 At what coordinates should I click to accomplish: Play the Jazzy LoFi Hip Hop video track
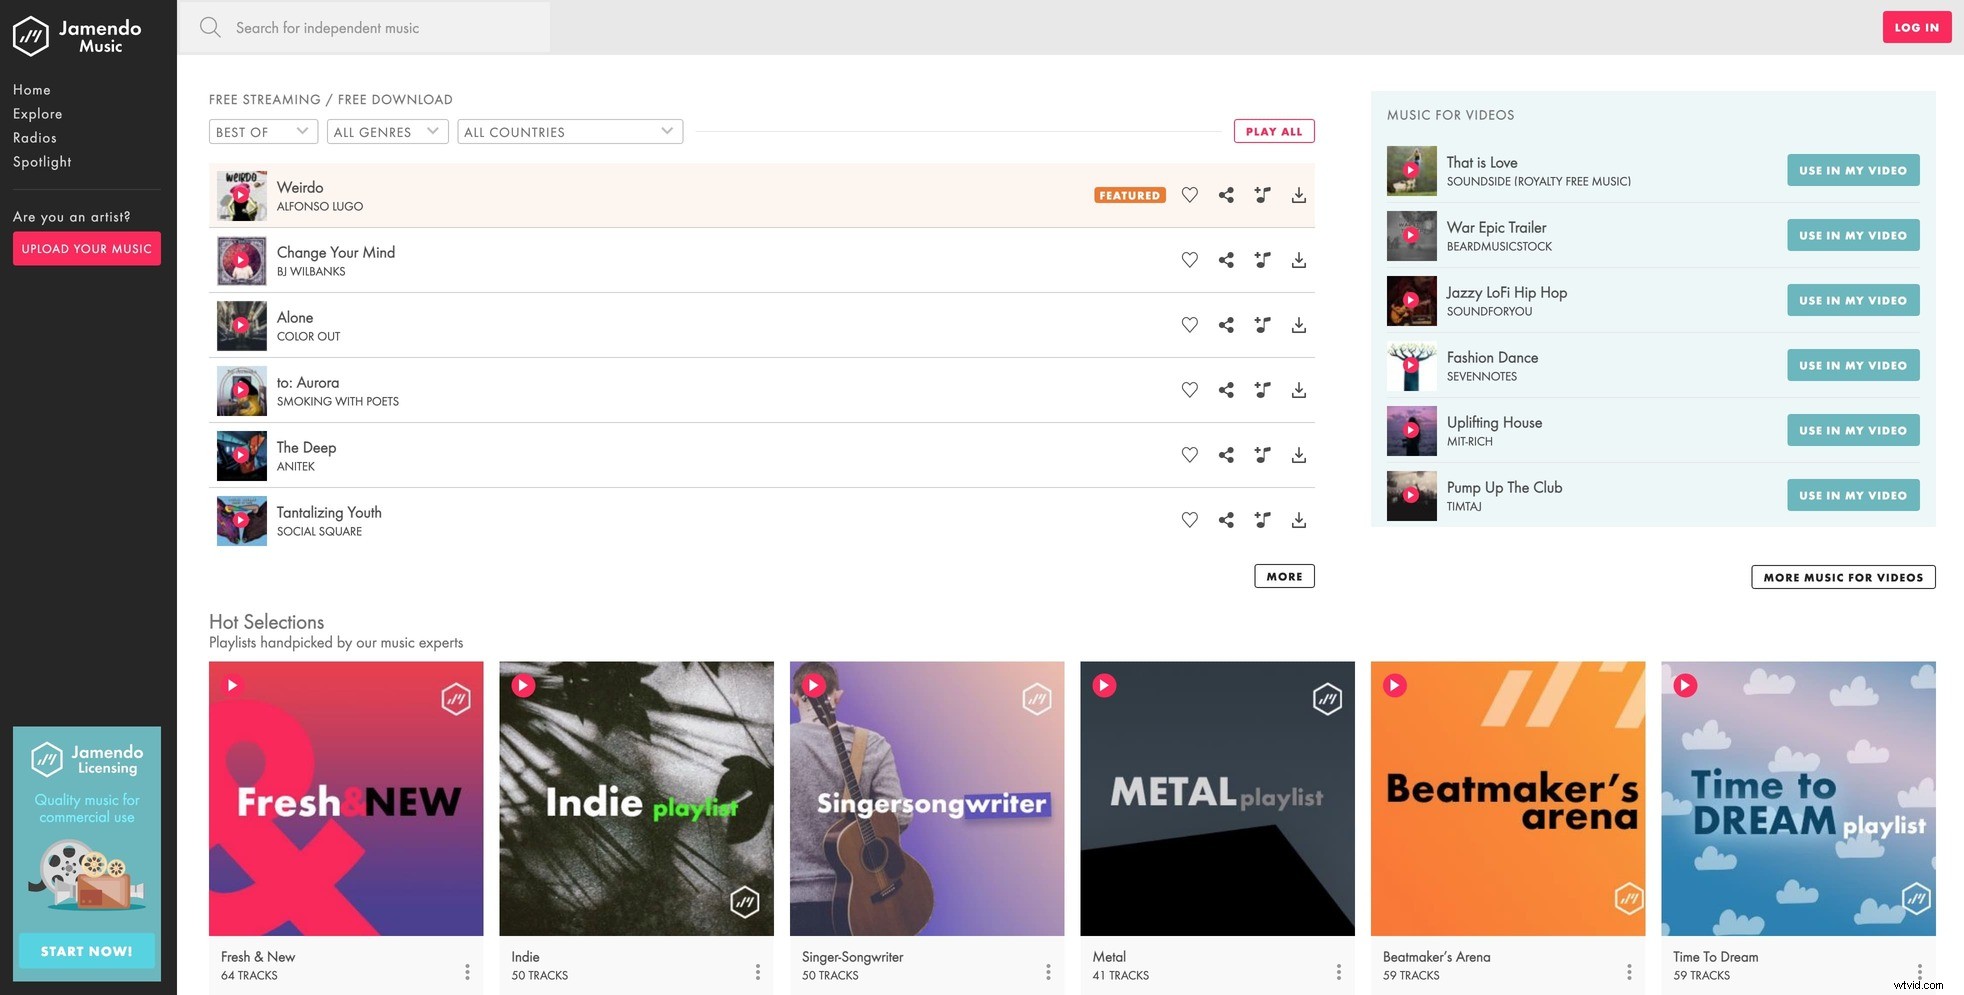click(x=1411, y=300)
